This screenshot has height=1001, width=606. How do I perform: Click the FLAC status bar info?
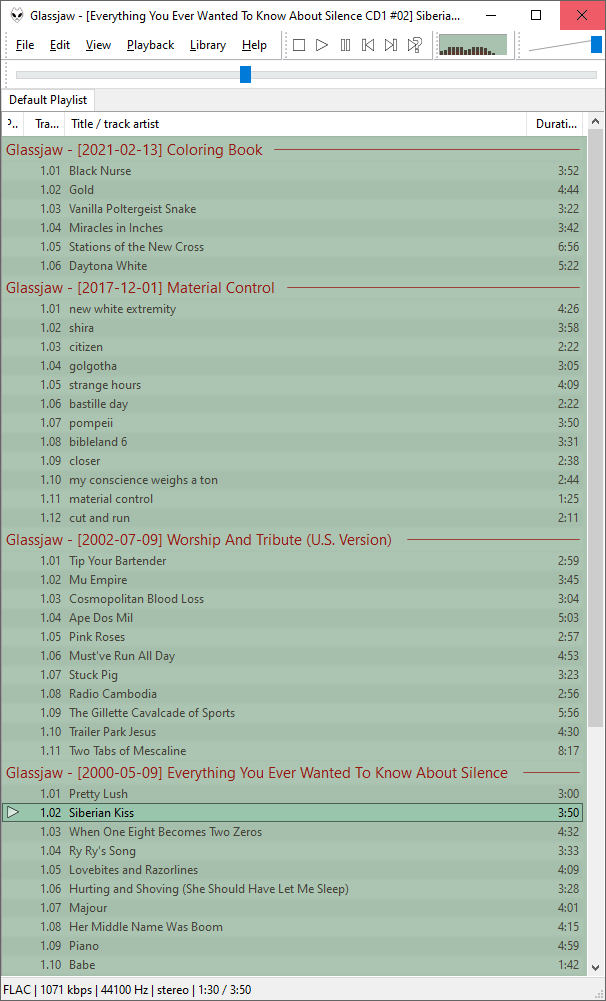click(127, 990)
